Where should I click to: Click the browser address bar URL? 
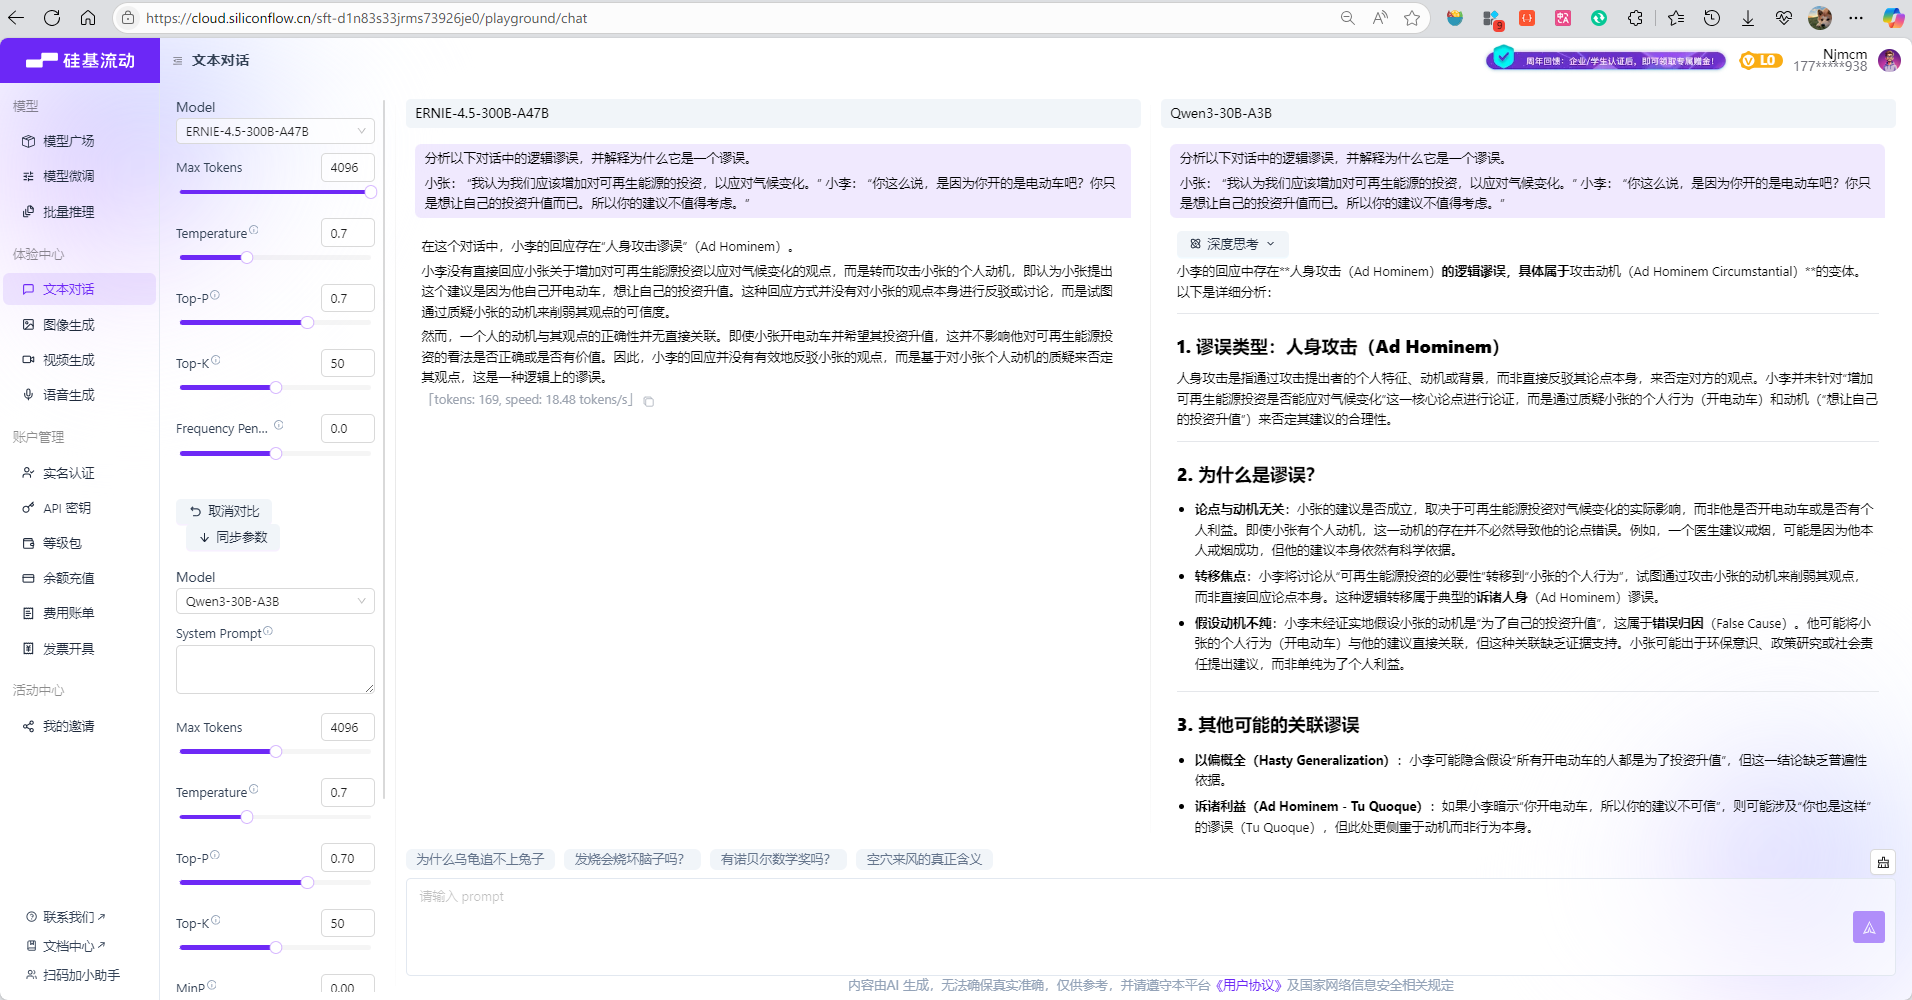[x=366, y=18]
